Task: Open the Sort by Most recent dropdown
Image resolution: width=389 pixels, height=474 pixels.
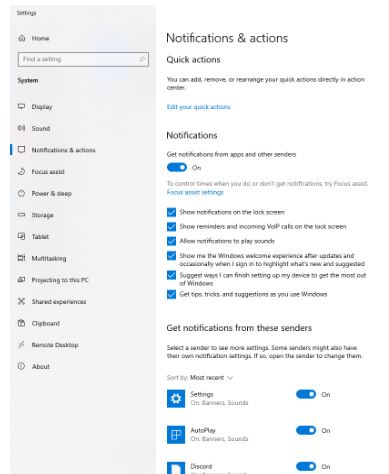Action: (211, 378)
